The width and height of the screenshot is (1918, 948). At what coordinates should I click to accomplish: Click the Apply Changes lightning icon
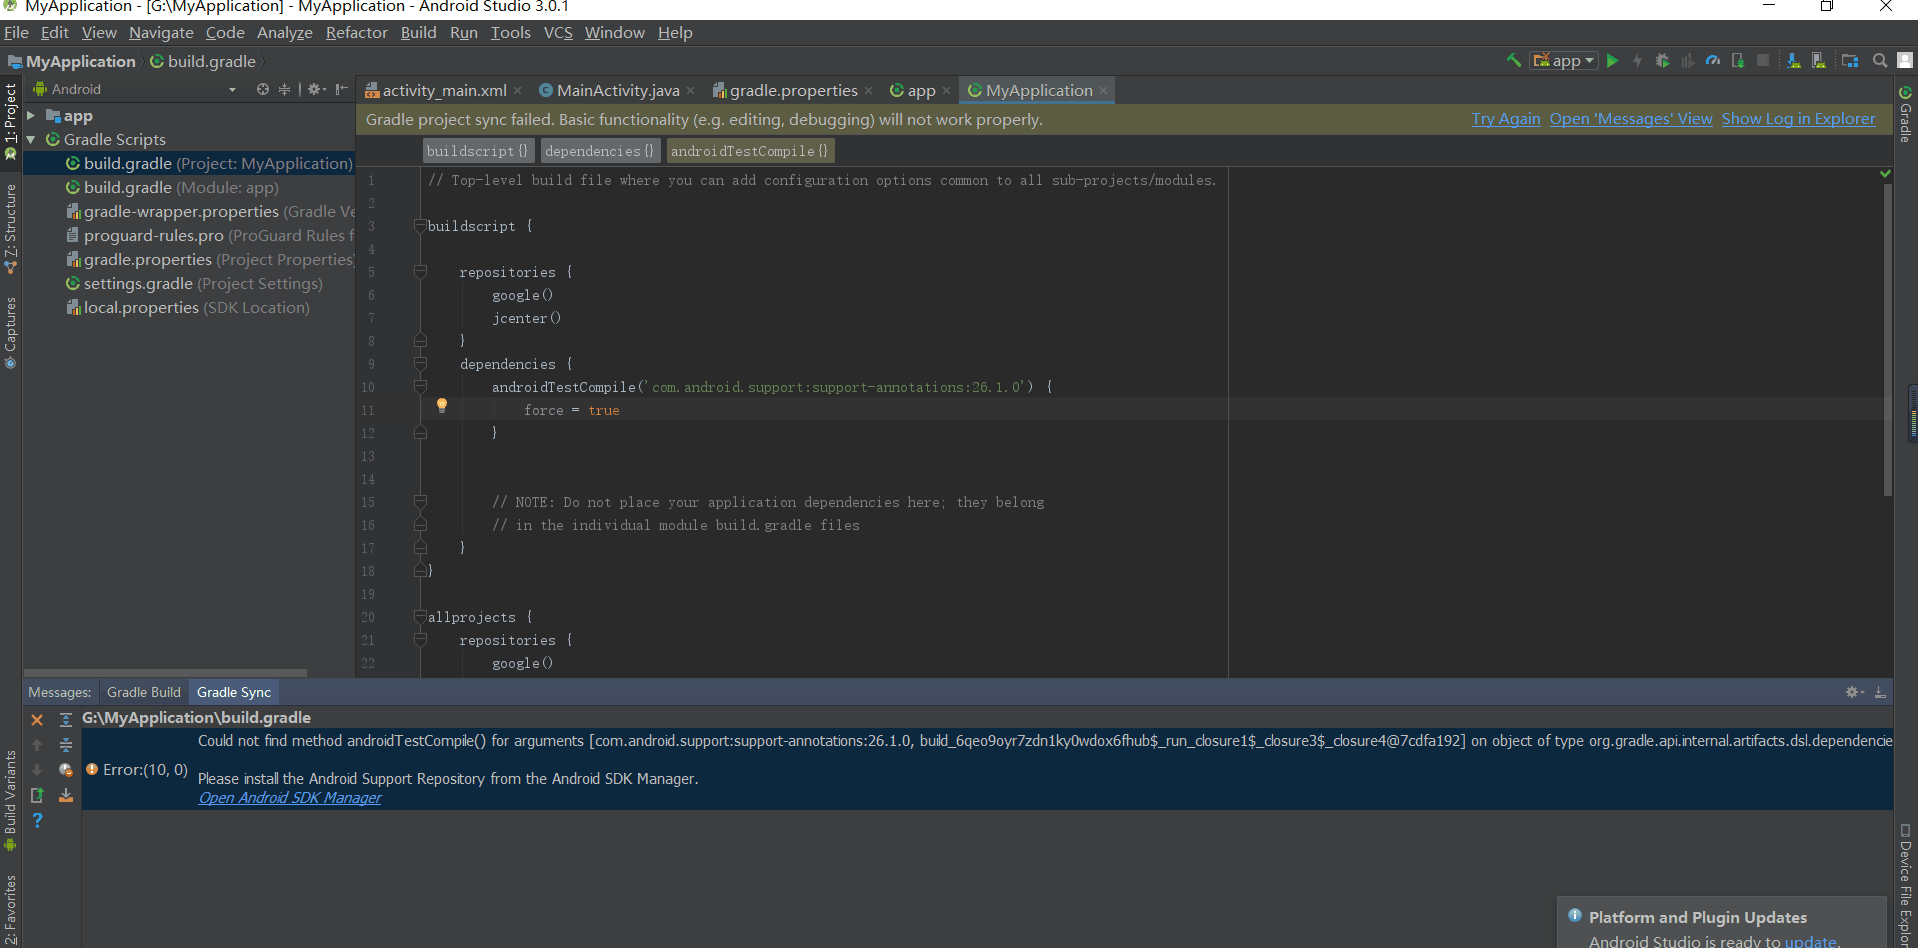click(1637, 61)
